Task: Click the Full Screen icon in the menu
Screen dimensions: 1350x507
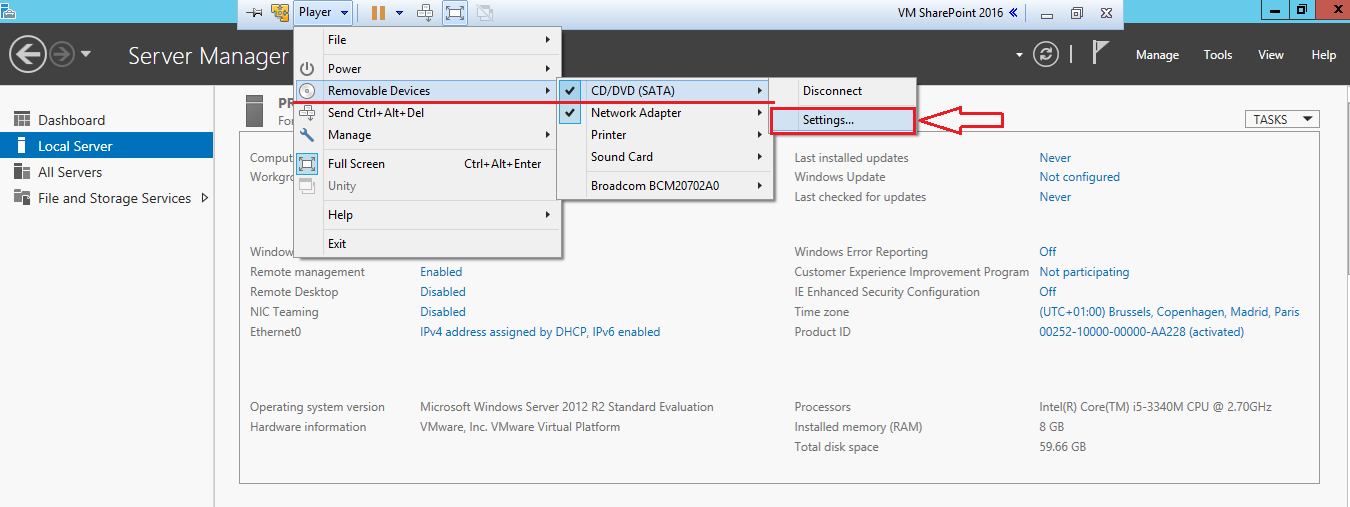Action: [x=308, y=164]
